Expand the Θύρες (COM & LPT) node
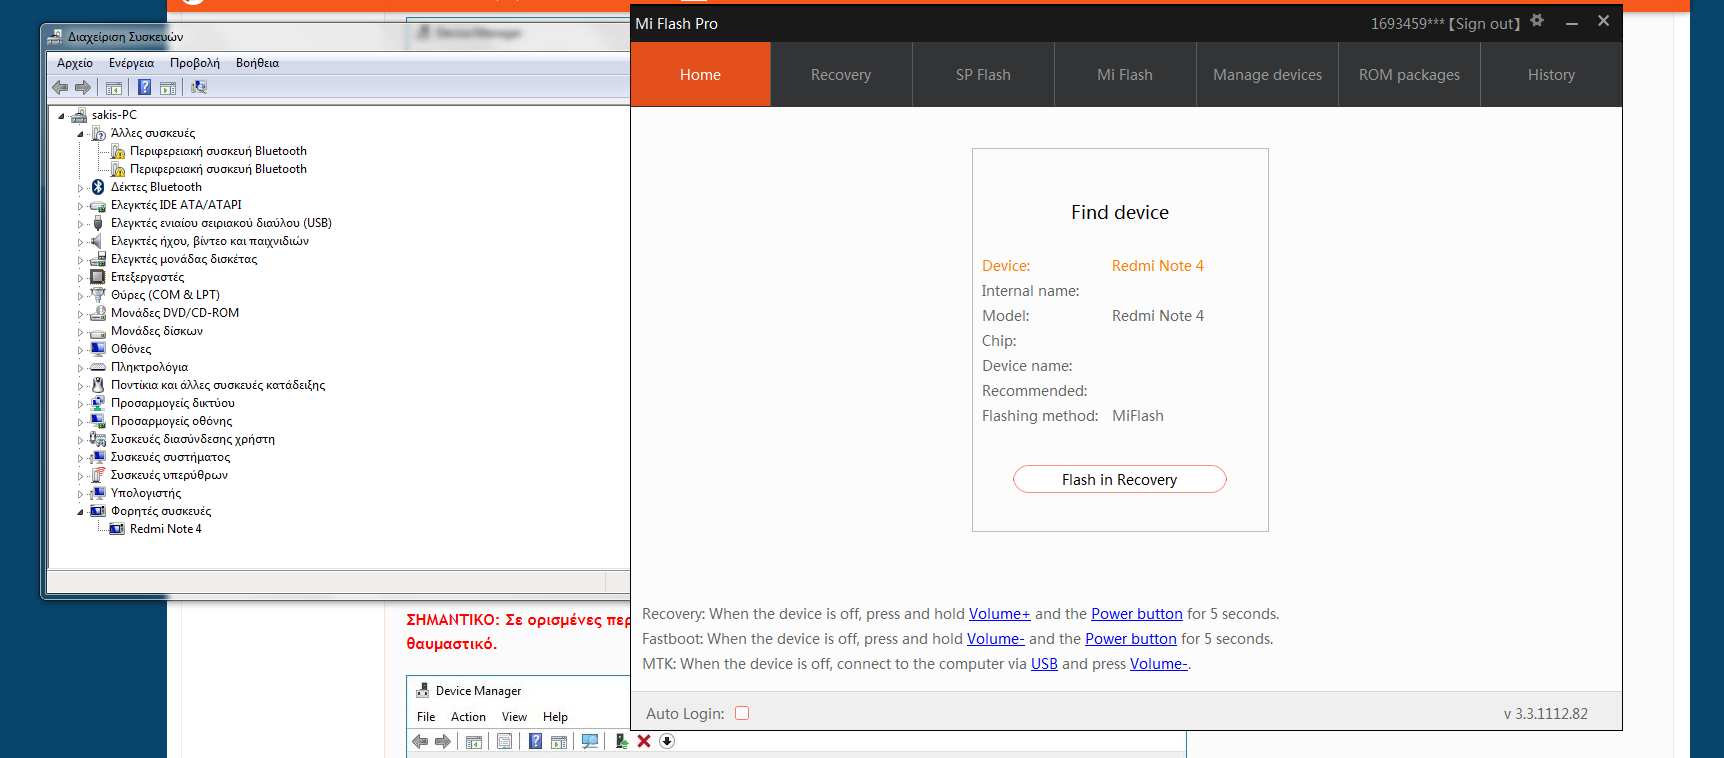The width and height of the screenshot is (1724, 758). 81,296
